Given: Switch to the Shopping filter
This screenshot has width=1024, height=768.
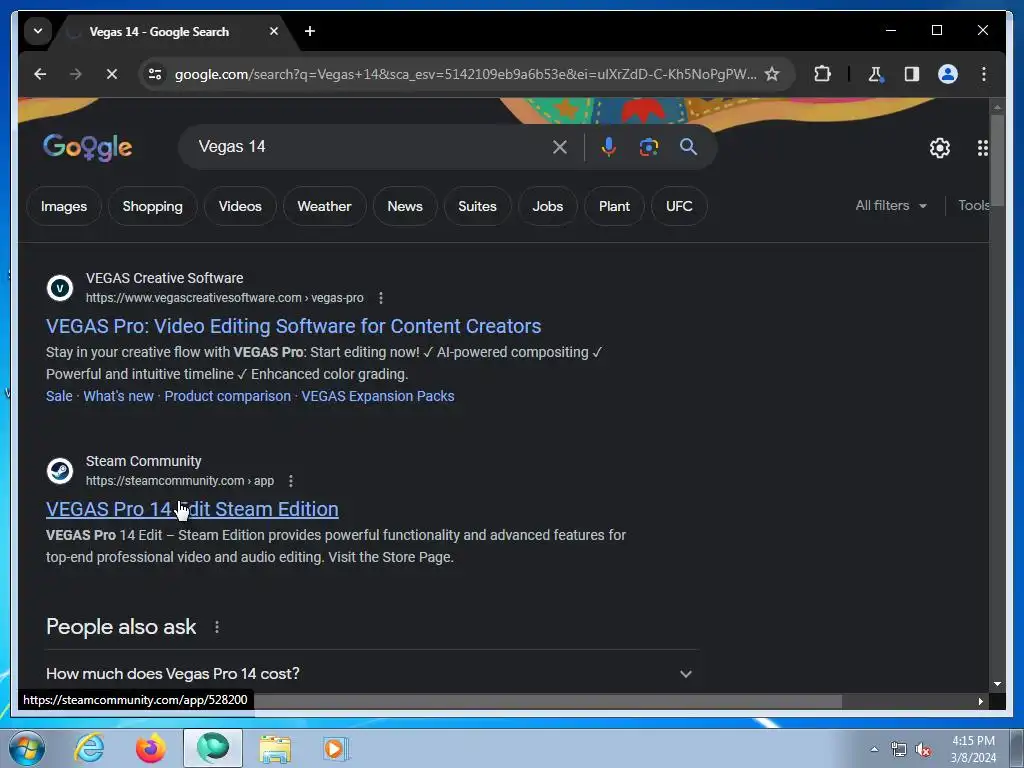Looking at the screenshot, I should tap(153, 206).
